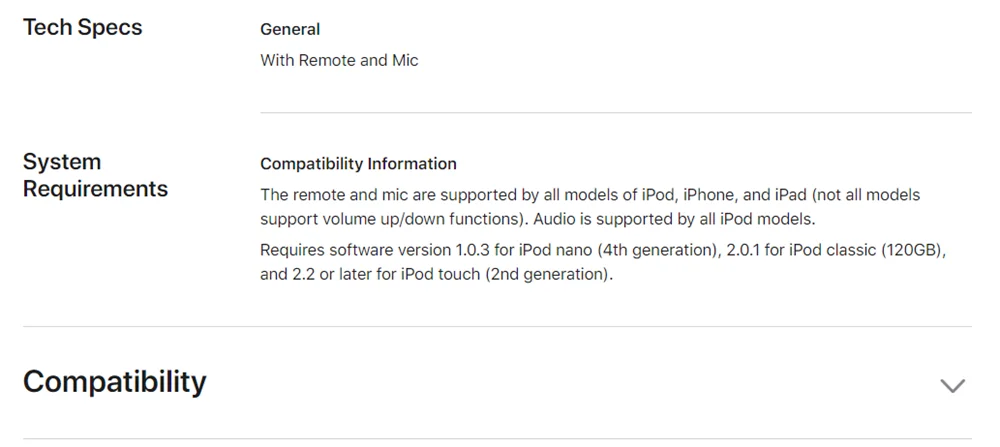
Task: Click the 'With Remote and Mic' text
Action: coord(339,61)
